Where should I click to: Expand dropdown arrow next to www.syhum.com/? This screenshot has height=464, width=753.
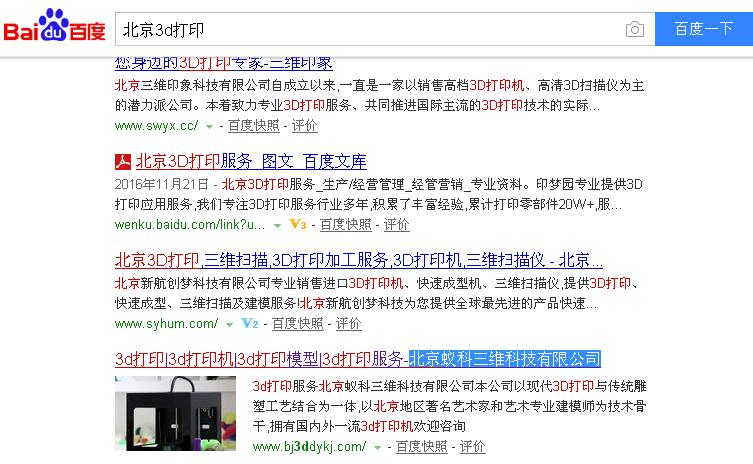229,325
